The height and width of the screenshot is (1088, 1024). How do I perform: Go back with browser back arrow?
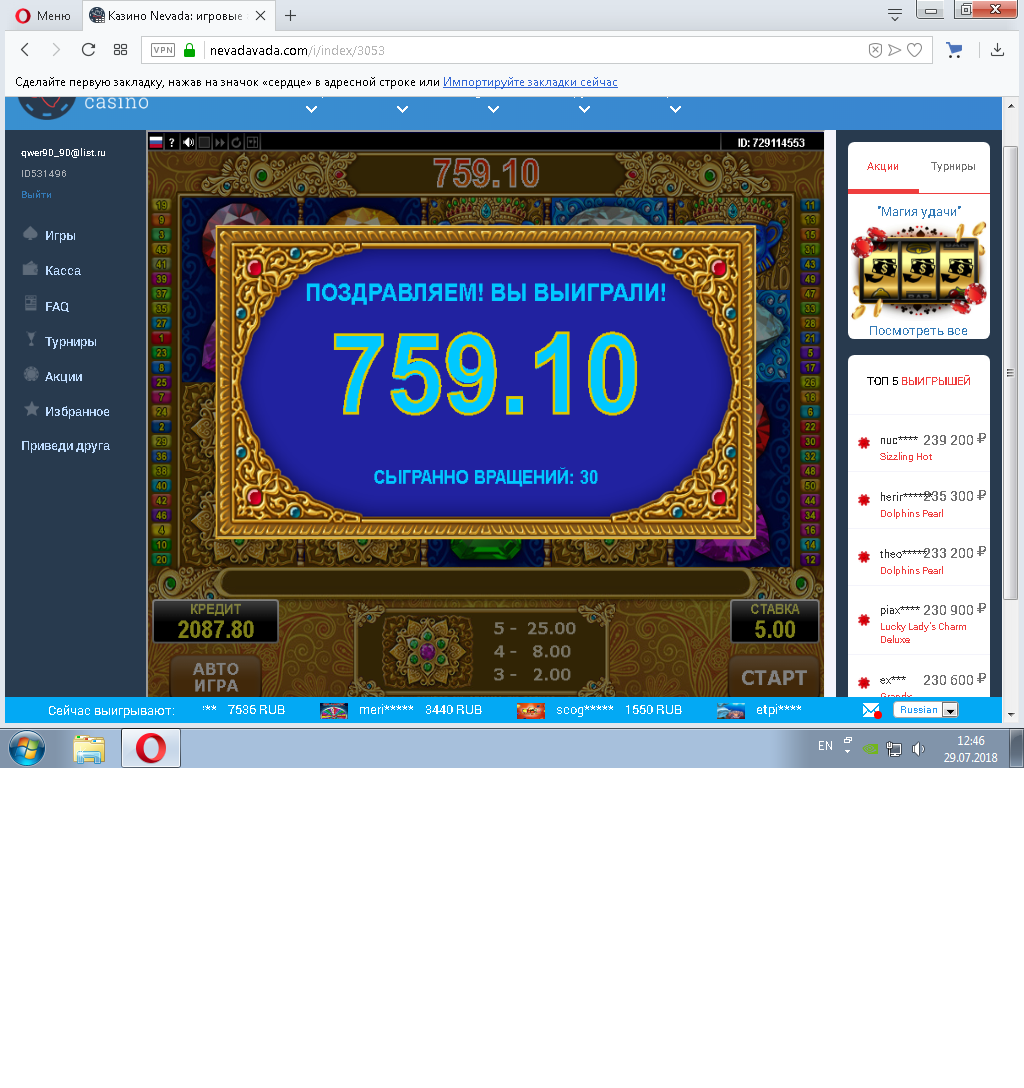tap(25, 50)
